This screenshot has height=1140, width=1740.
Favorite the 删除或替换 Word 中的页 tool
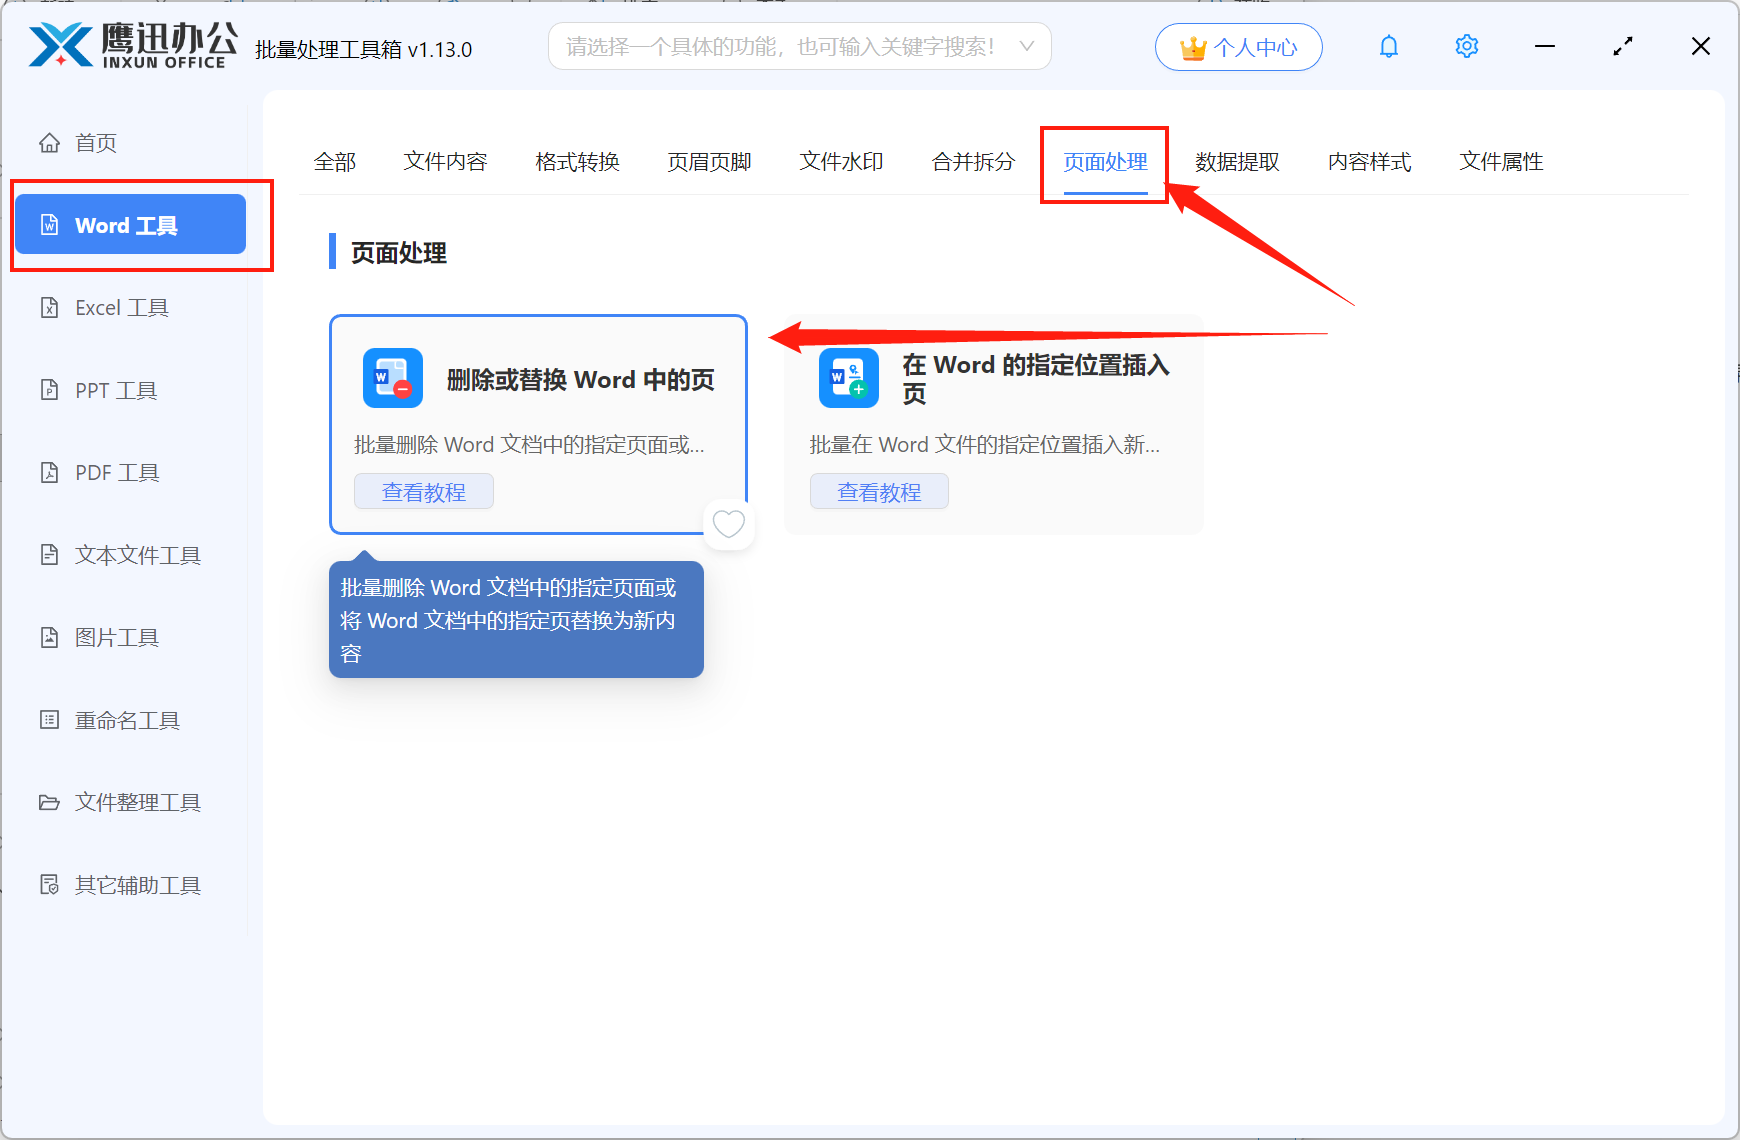(x=729, y=524)
